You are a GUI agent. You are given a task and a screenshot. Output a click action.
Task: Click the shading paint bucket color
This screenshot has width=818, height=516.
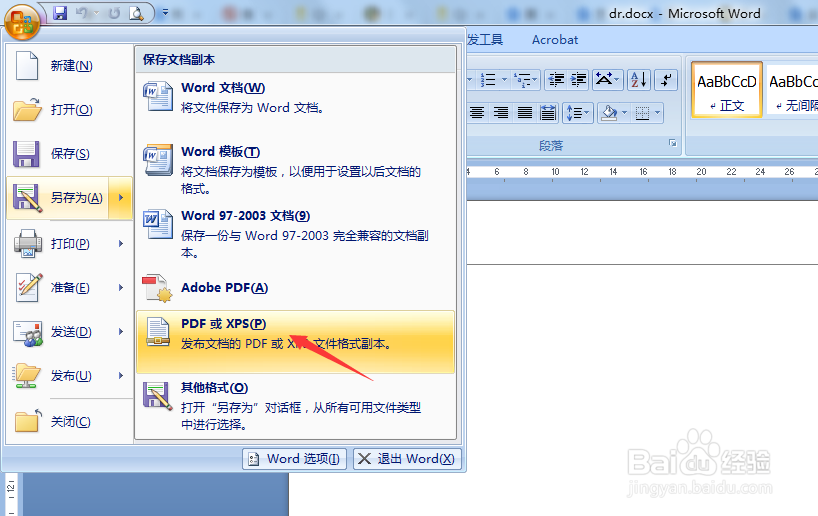609,113
